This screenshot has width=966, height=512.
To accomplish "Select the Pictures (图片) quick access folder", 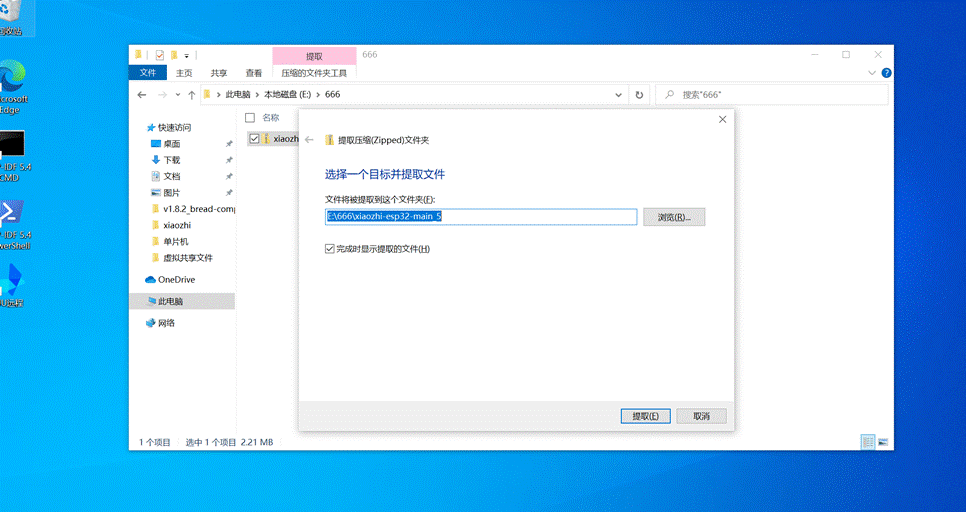I will point(171,192).
